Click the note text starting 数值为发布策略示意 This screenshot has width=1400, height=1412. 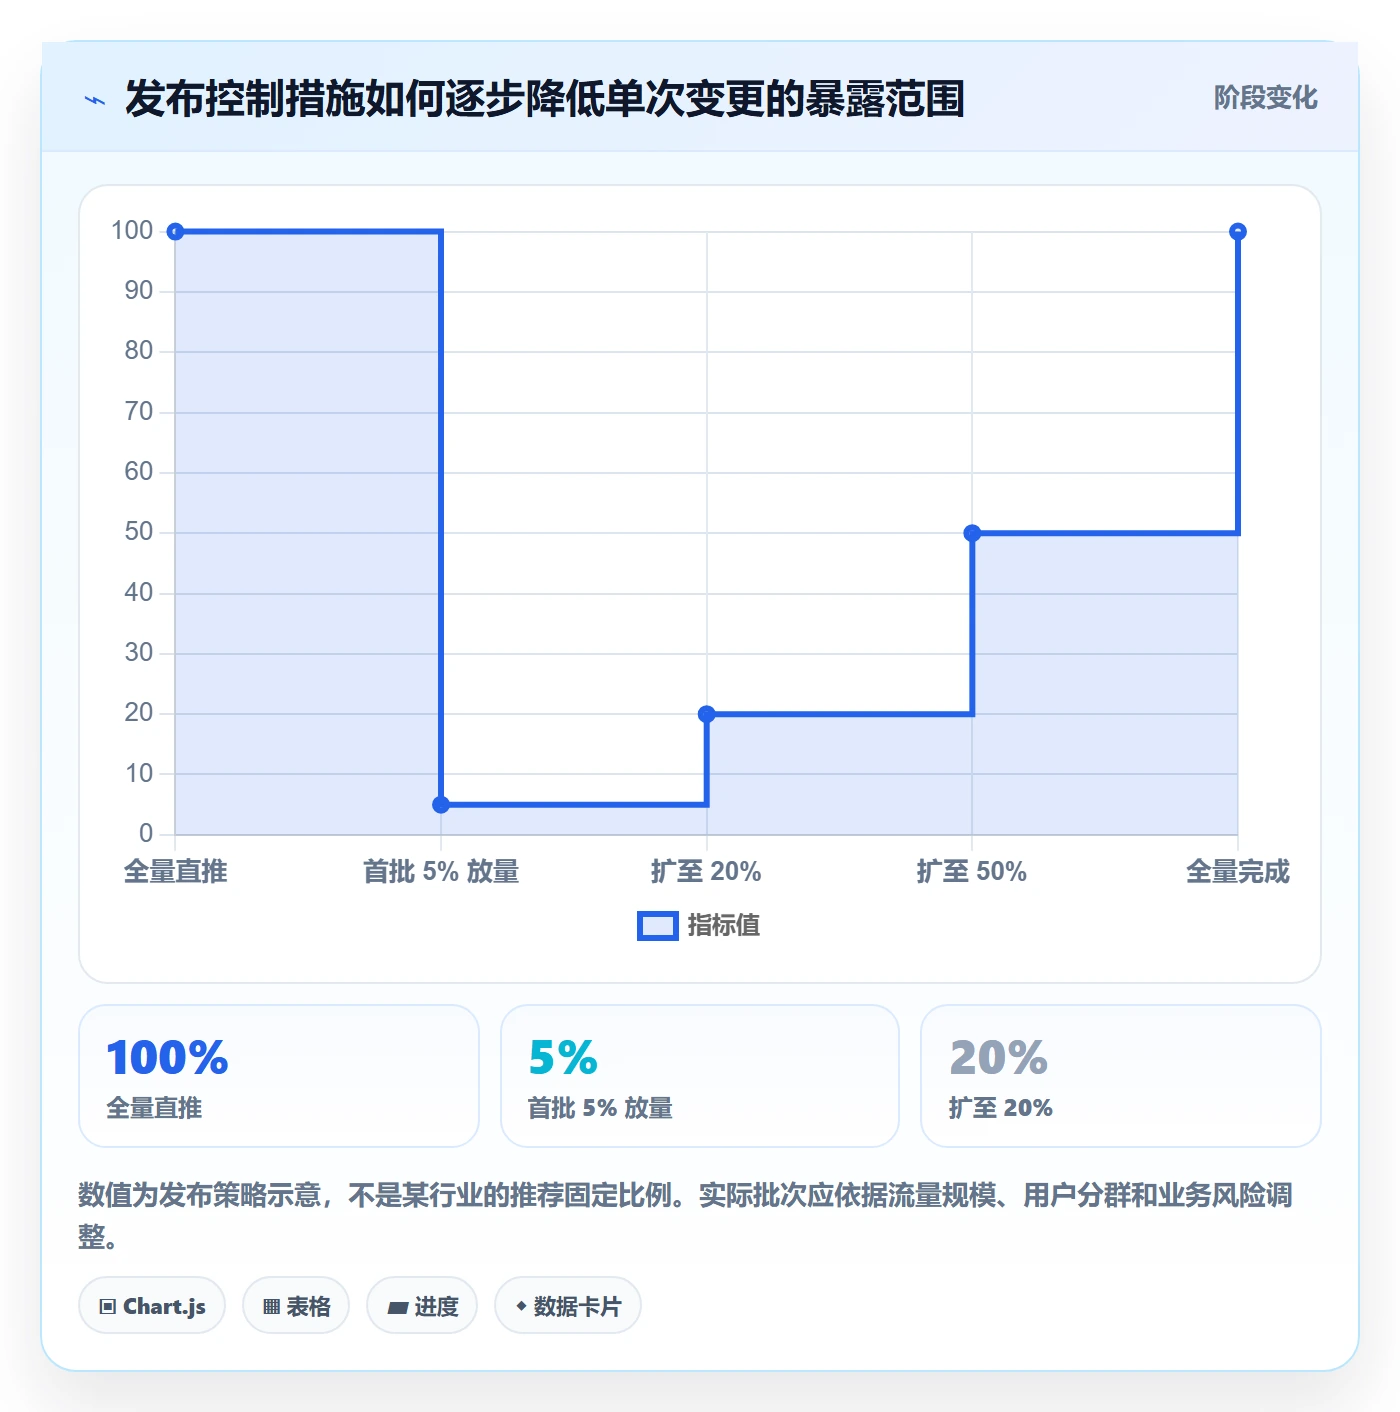coord(686,1215)
